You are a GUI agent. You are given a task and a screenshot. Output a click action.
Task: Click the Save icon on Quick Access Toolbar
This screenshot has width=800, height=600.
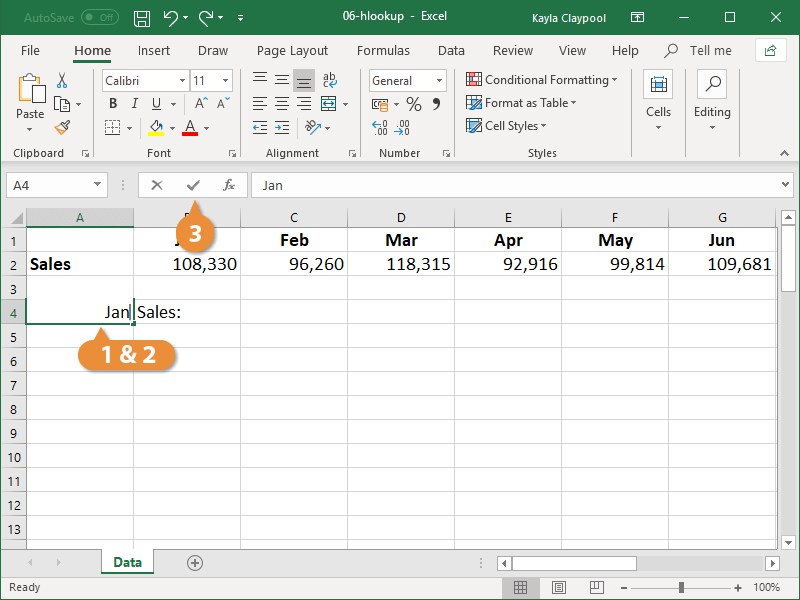141,18
